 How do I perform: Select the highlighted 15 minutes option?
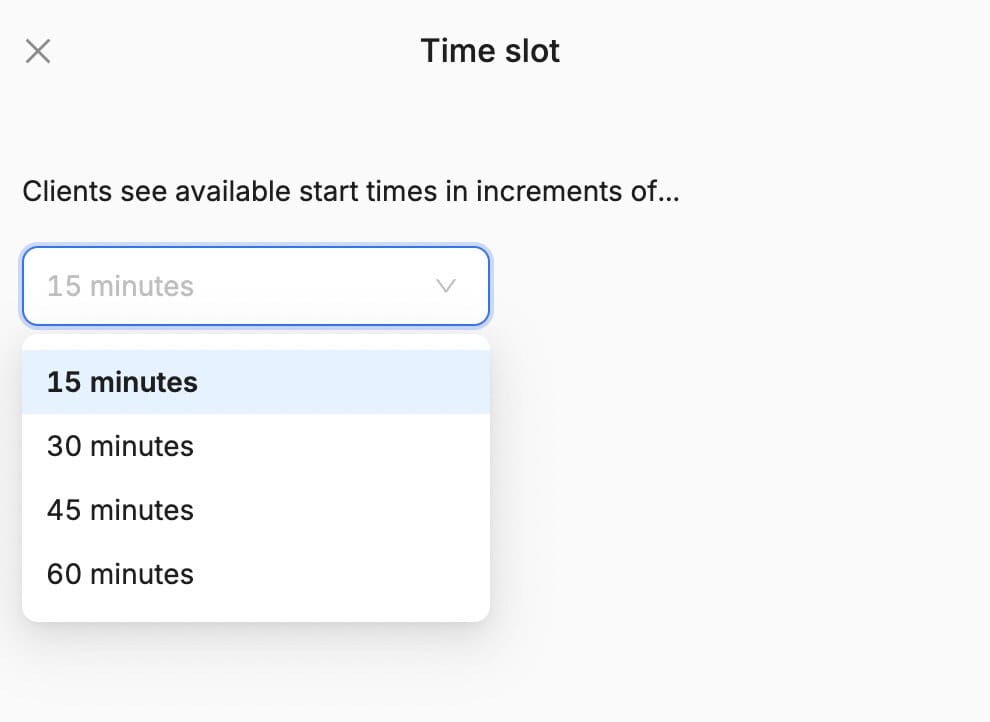coord(122,382)
